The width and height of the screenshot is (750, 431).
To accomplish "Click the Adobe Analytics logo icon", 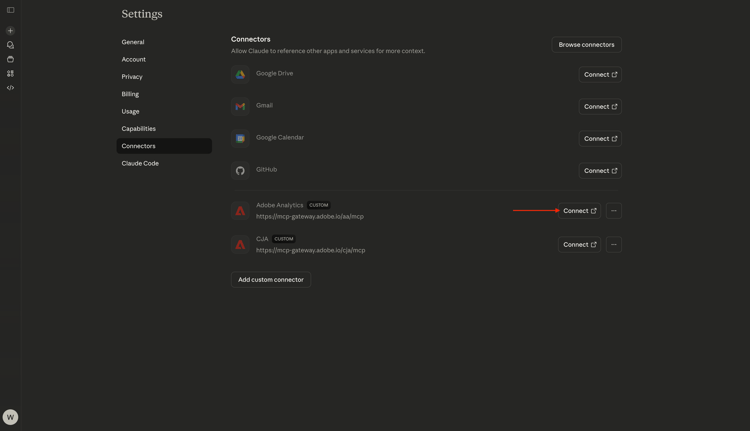I will click(240, 211).
